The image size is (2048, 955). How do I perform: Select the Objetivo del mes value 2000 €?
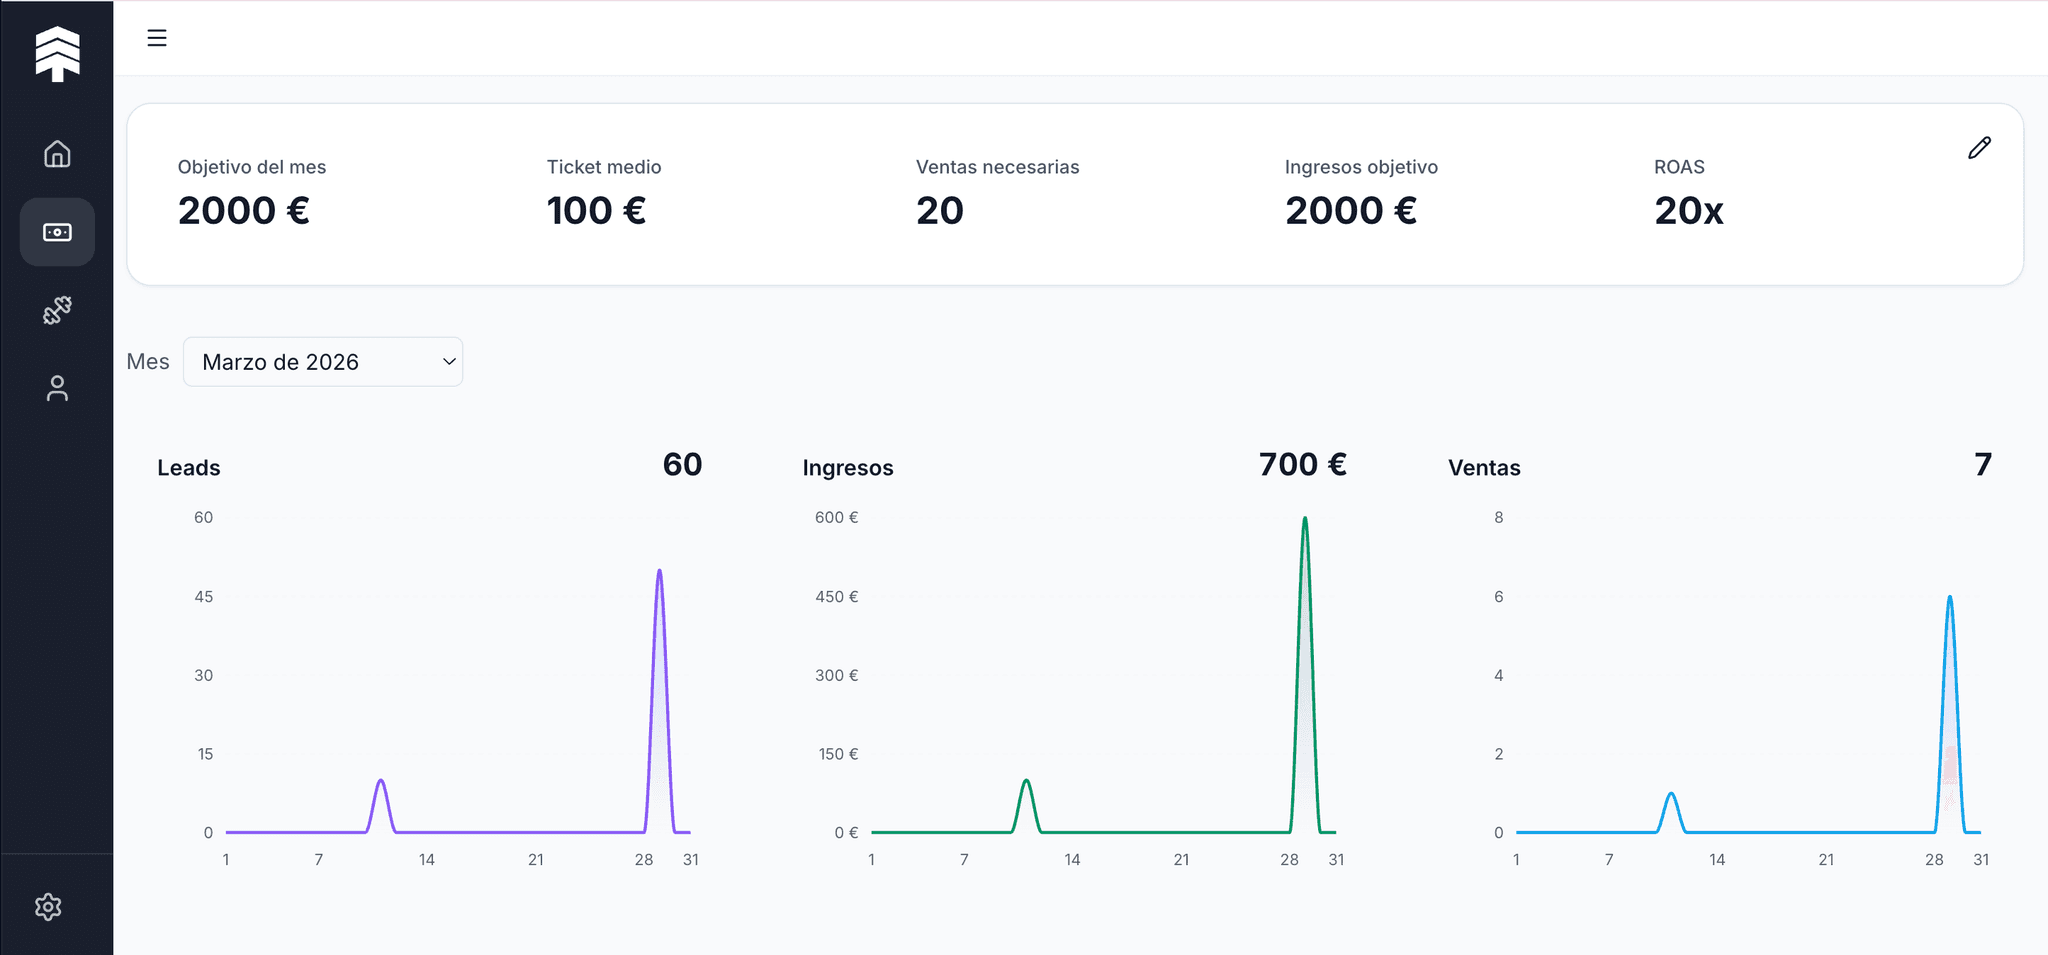[x=243, y=210]
